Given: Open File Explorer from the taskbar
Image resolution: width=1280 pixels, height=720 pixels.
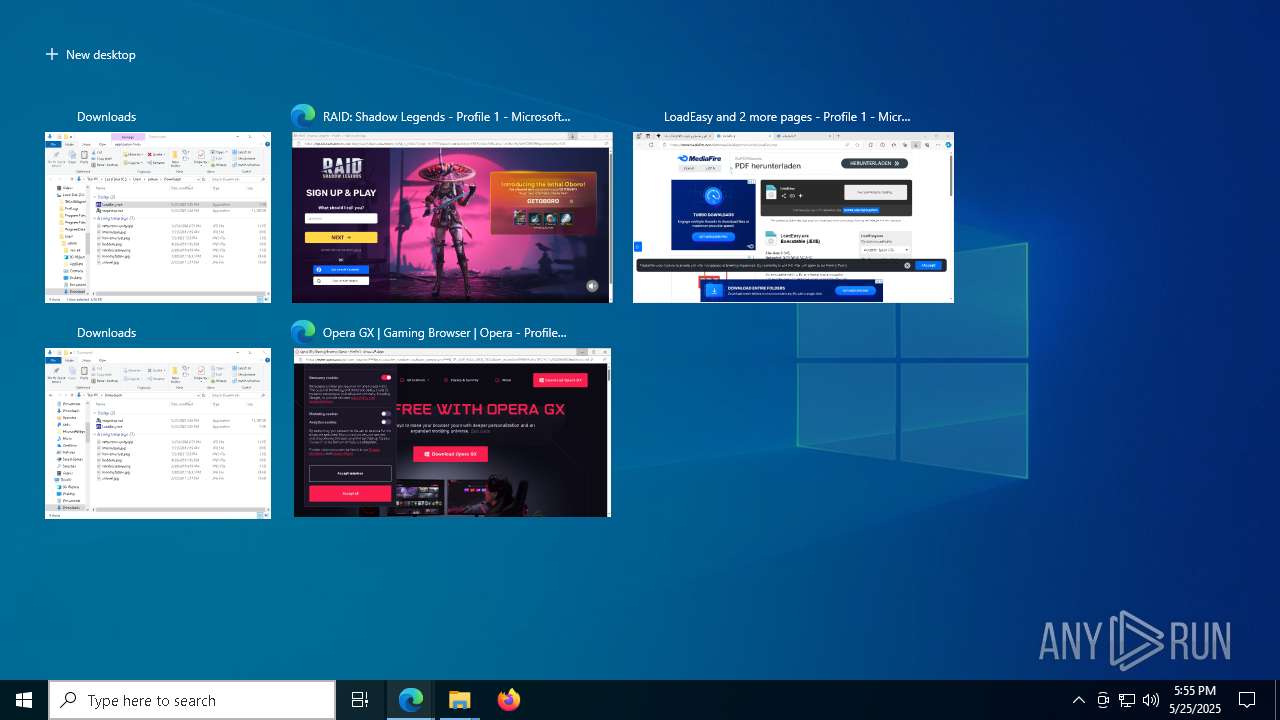Looking at the screenshot, I should [460, 700].
